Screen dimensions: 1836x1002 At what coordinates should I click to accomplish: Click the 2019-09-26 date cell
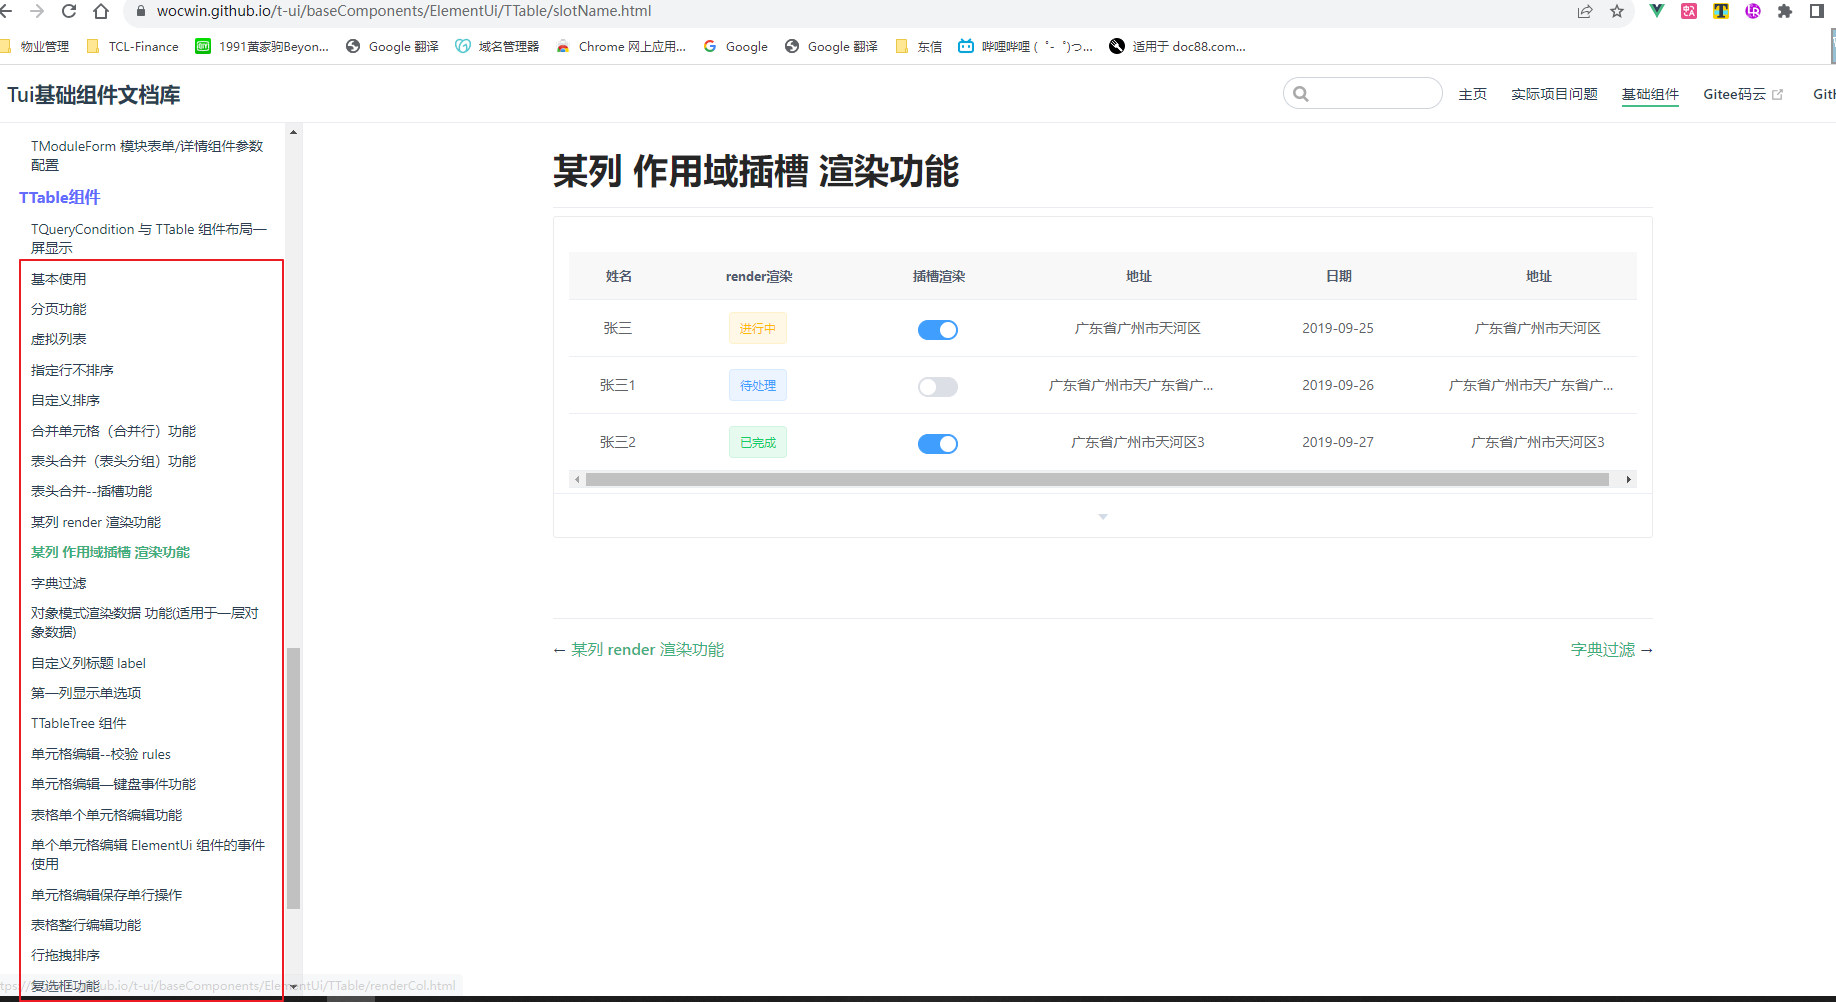pyautogui.click(x=1338, y=385)
